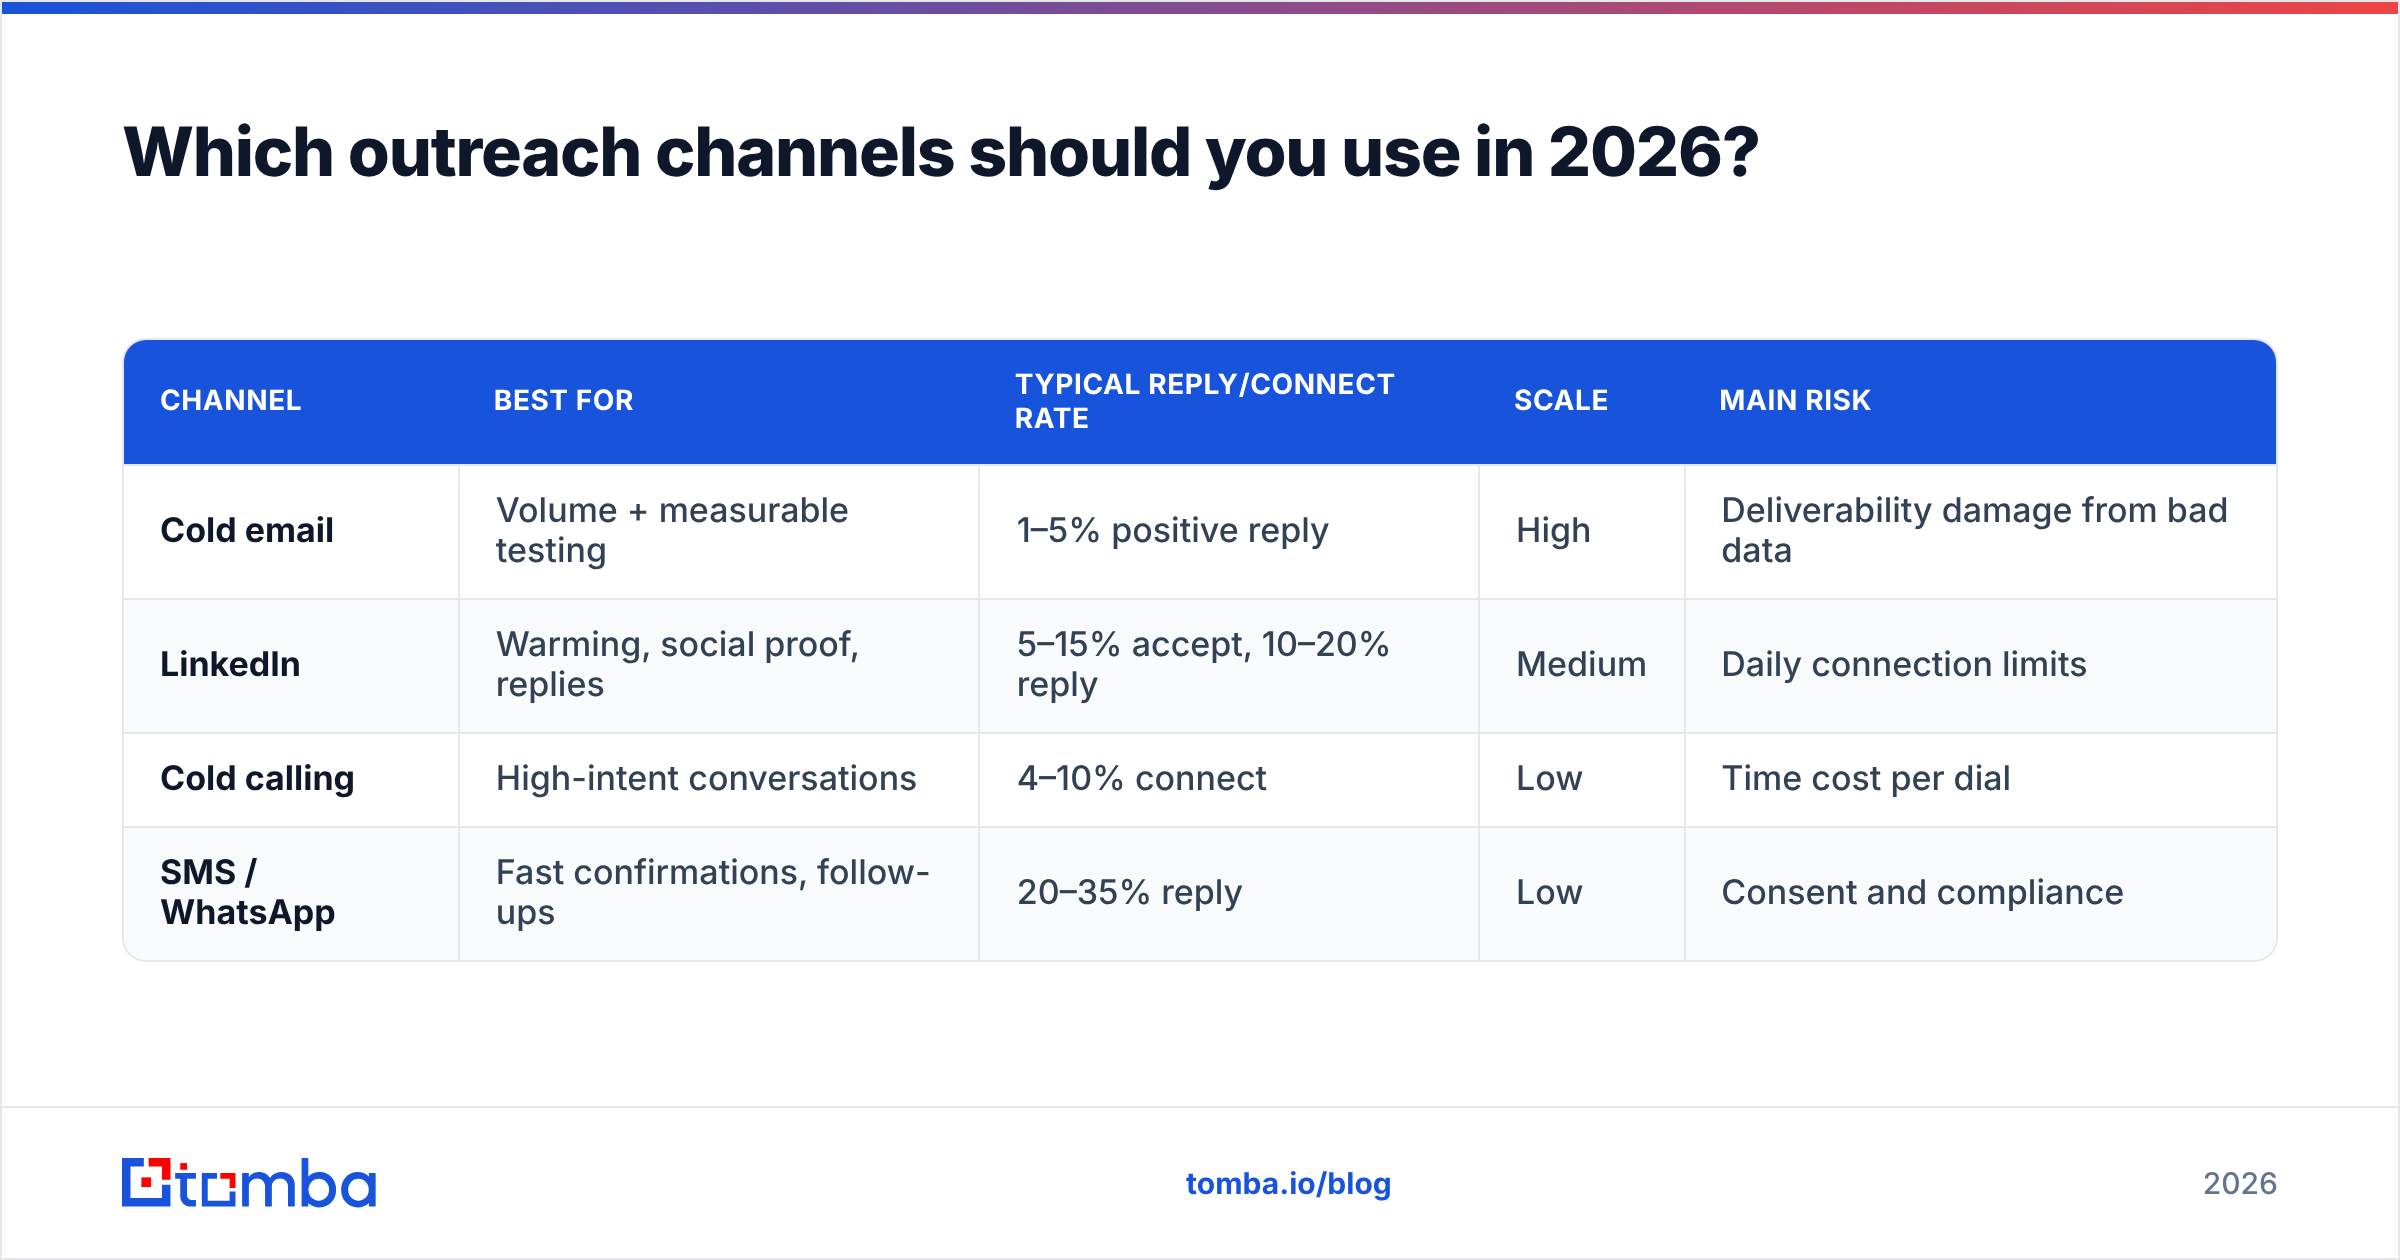Click the "Medium" scale value
The height and width of the screenshot is (1260, 2400).
[1581, 664]
